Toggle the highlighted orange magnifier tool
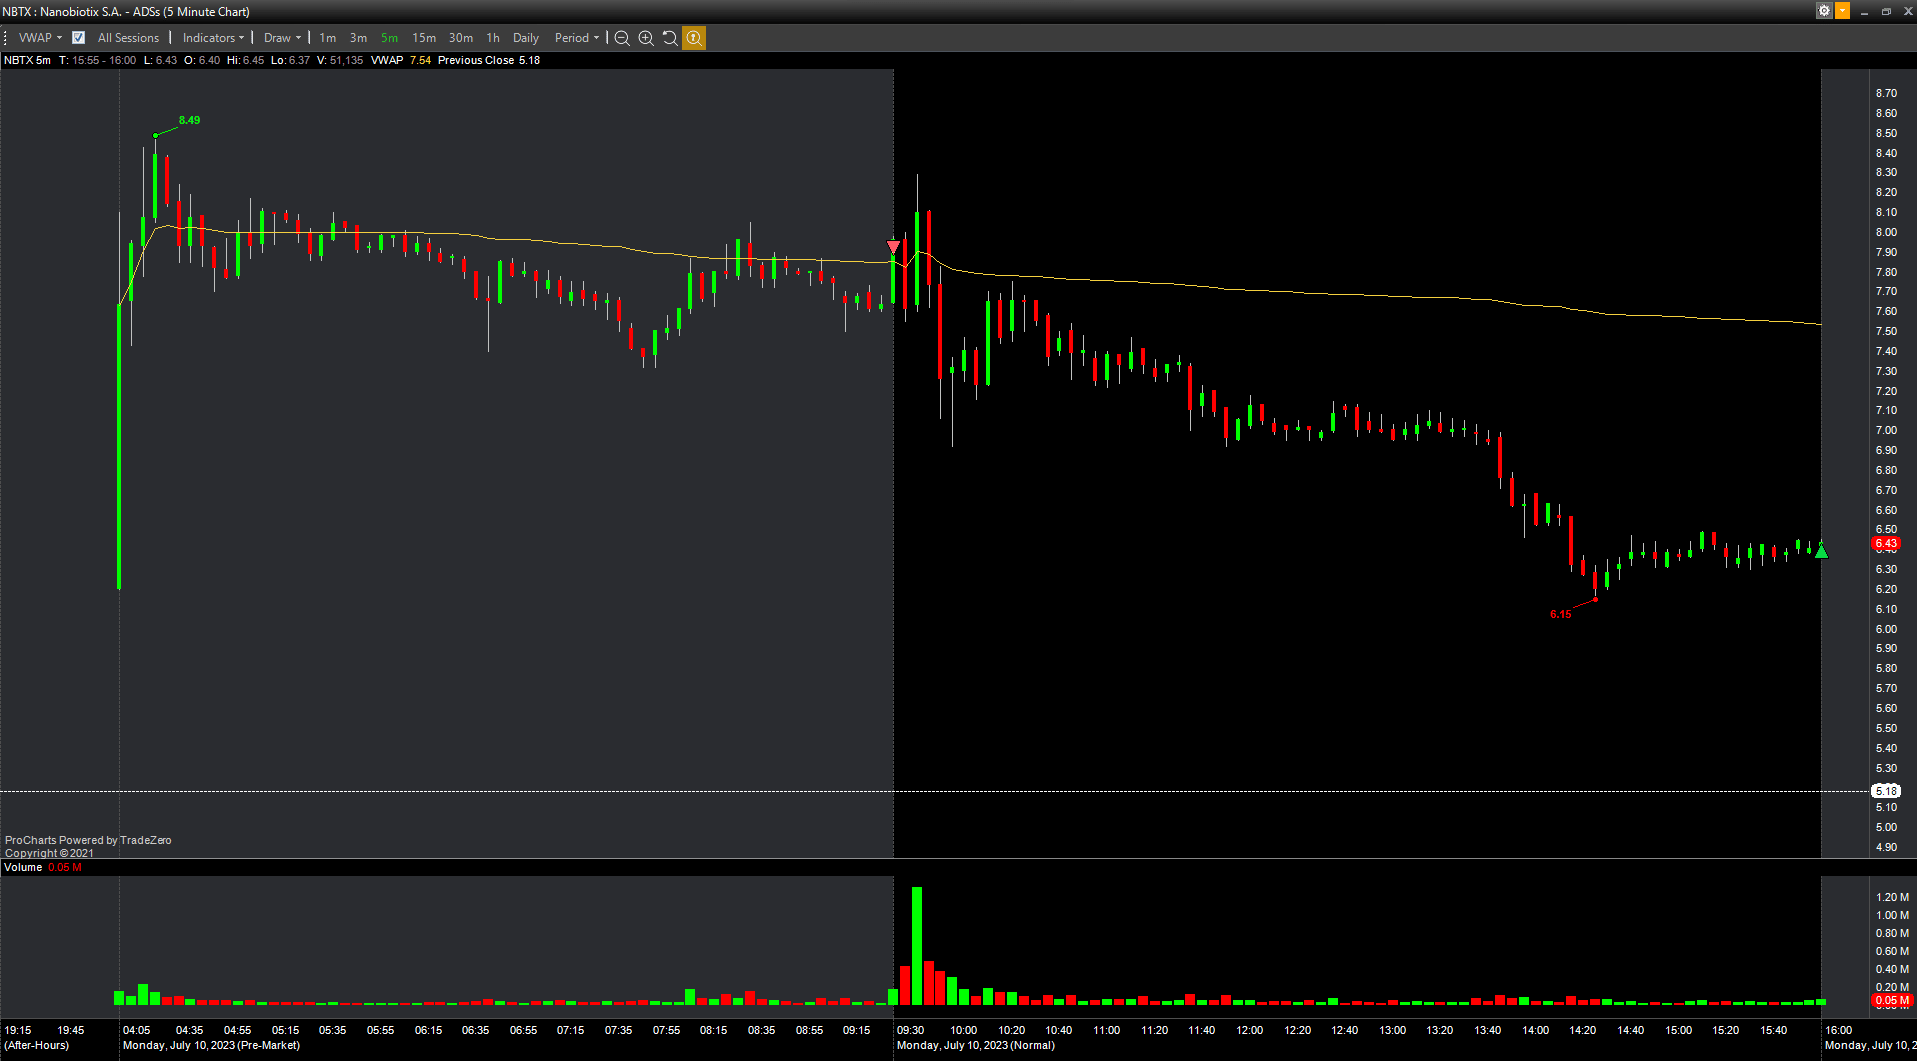1917x1061 pixels. coord(694,38)
